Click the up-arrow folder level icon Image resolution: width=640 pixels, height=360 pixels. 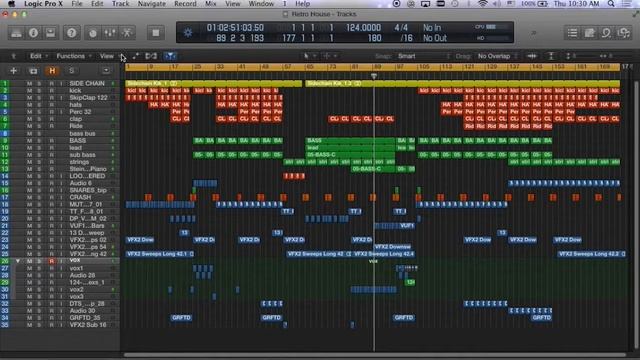tap(13, 56)
